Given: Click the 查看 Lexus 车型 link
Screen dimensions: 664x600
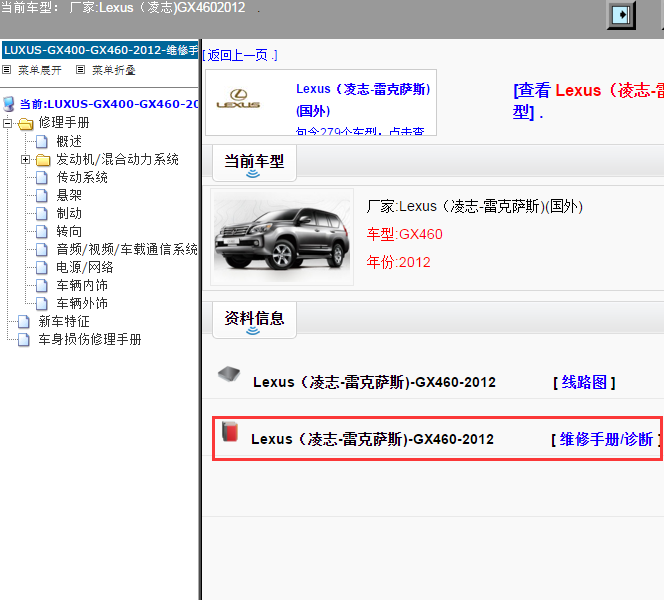Looking at the screenshot, I should (588, 102).
